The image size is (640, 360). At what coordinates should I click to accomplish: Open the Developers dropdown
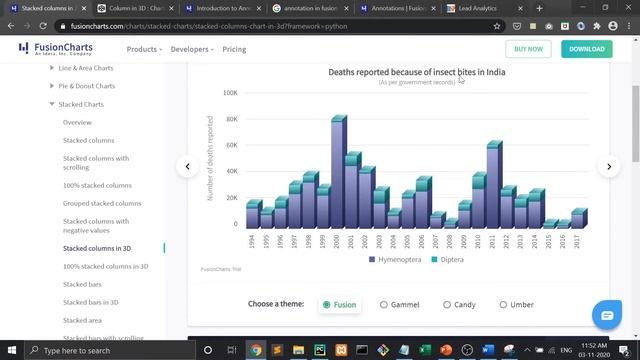pos(192,49)
